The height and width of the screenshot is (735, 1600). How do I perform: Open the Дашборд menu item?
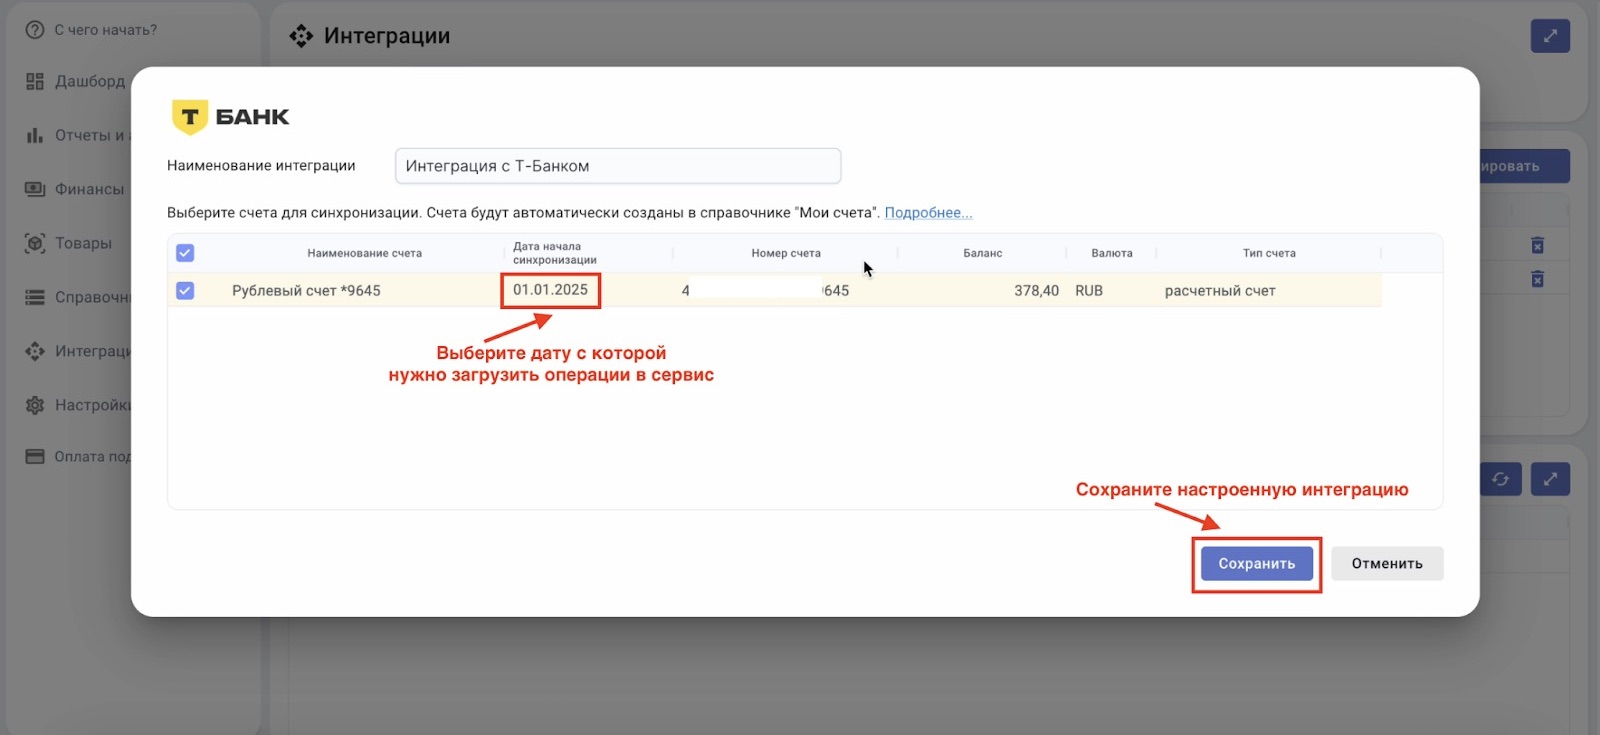(91, 81)
